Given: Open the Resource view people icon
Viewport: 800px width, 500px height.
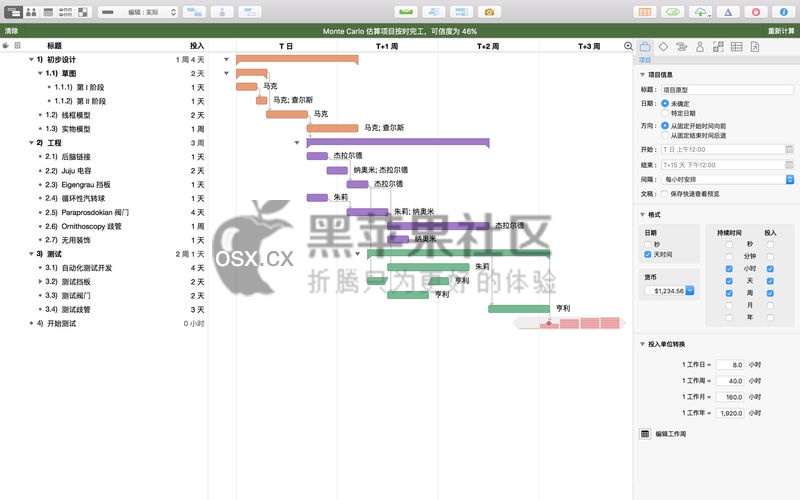Looking at the screenshot, I should pyautogui.click(x=31, y=12).
